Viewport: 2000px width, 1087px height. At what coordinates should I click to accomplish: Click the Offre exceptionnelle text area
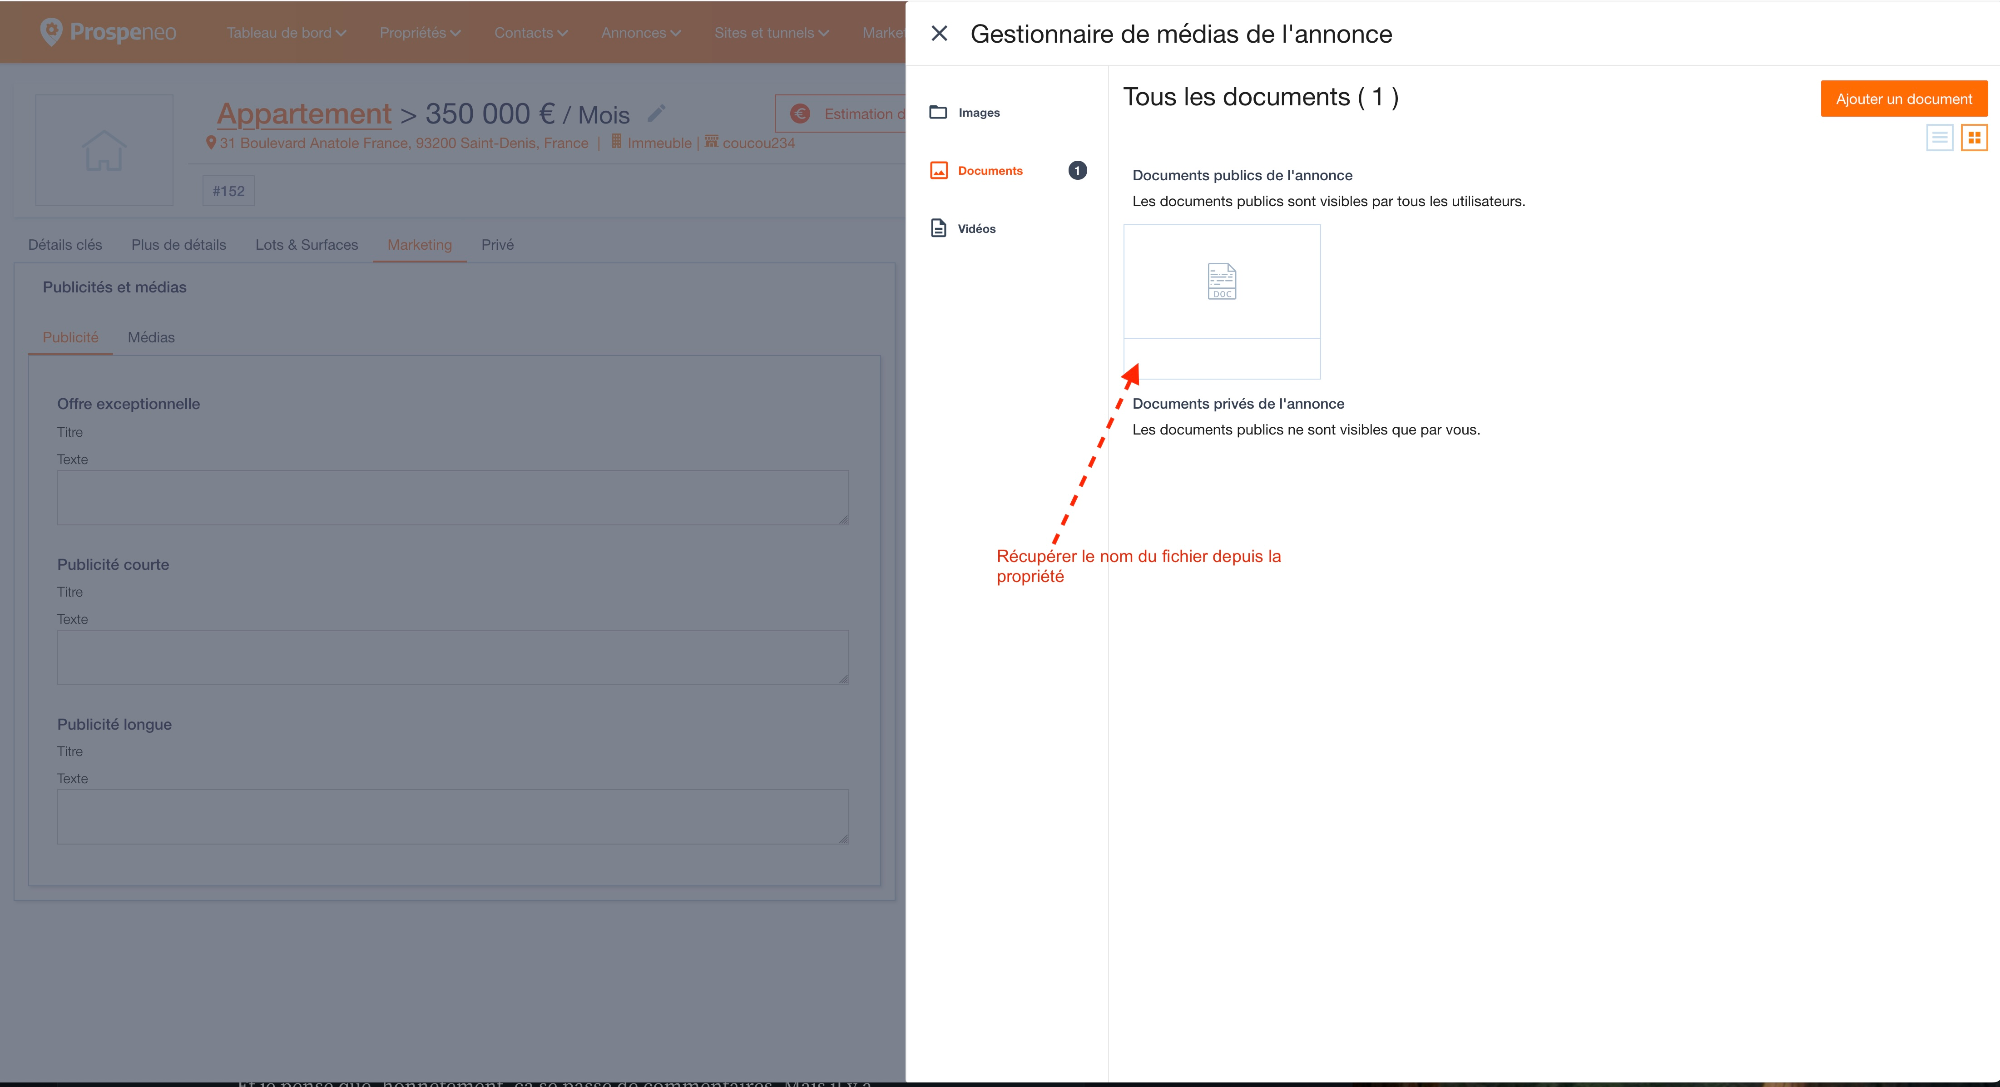[453, 497]
